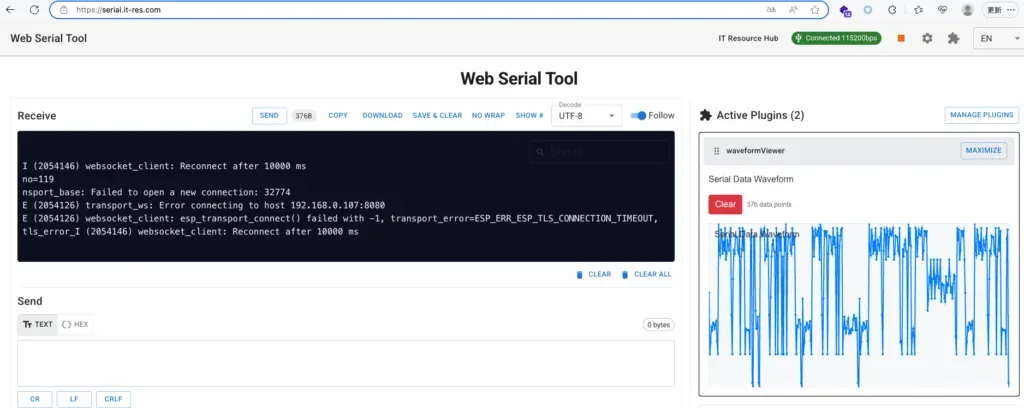Open the browser extensions puzzle icon
The height and width of the screenshot is (408, 1024).
[892, 10]
